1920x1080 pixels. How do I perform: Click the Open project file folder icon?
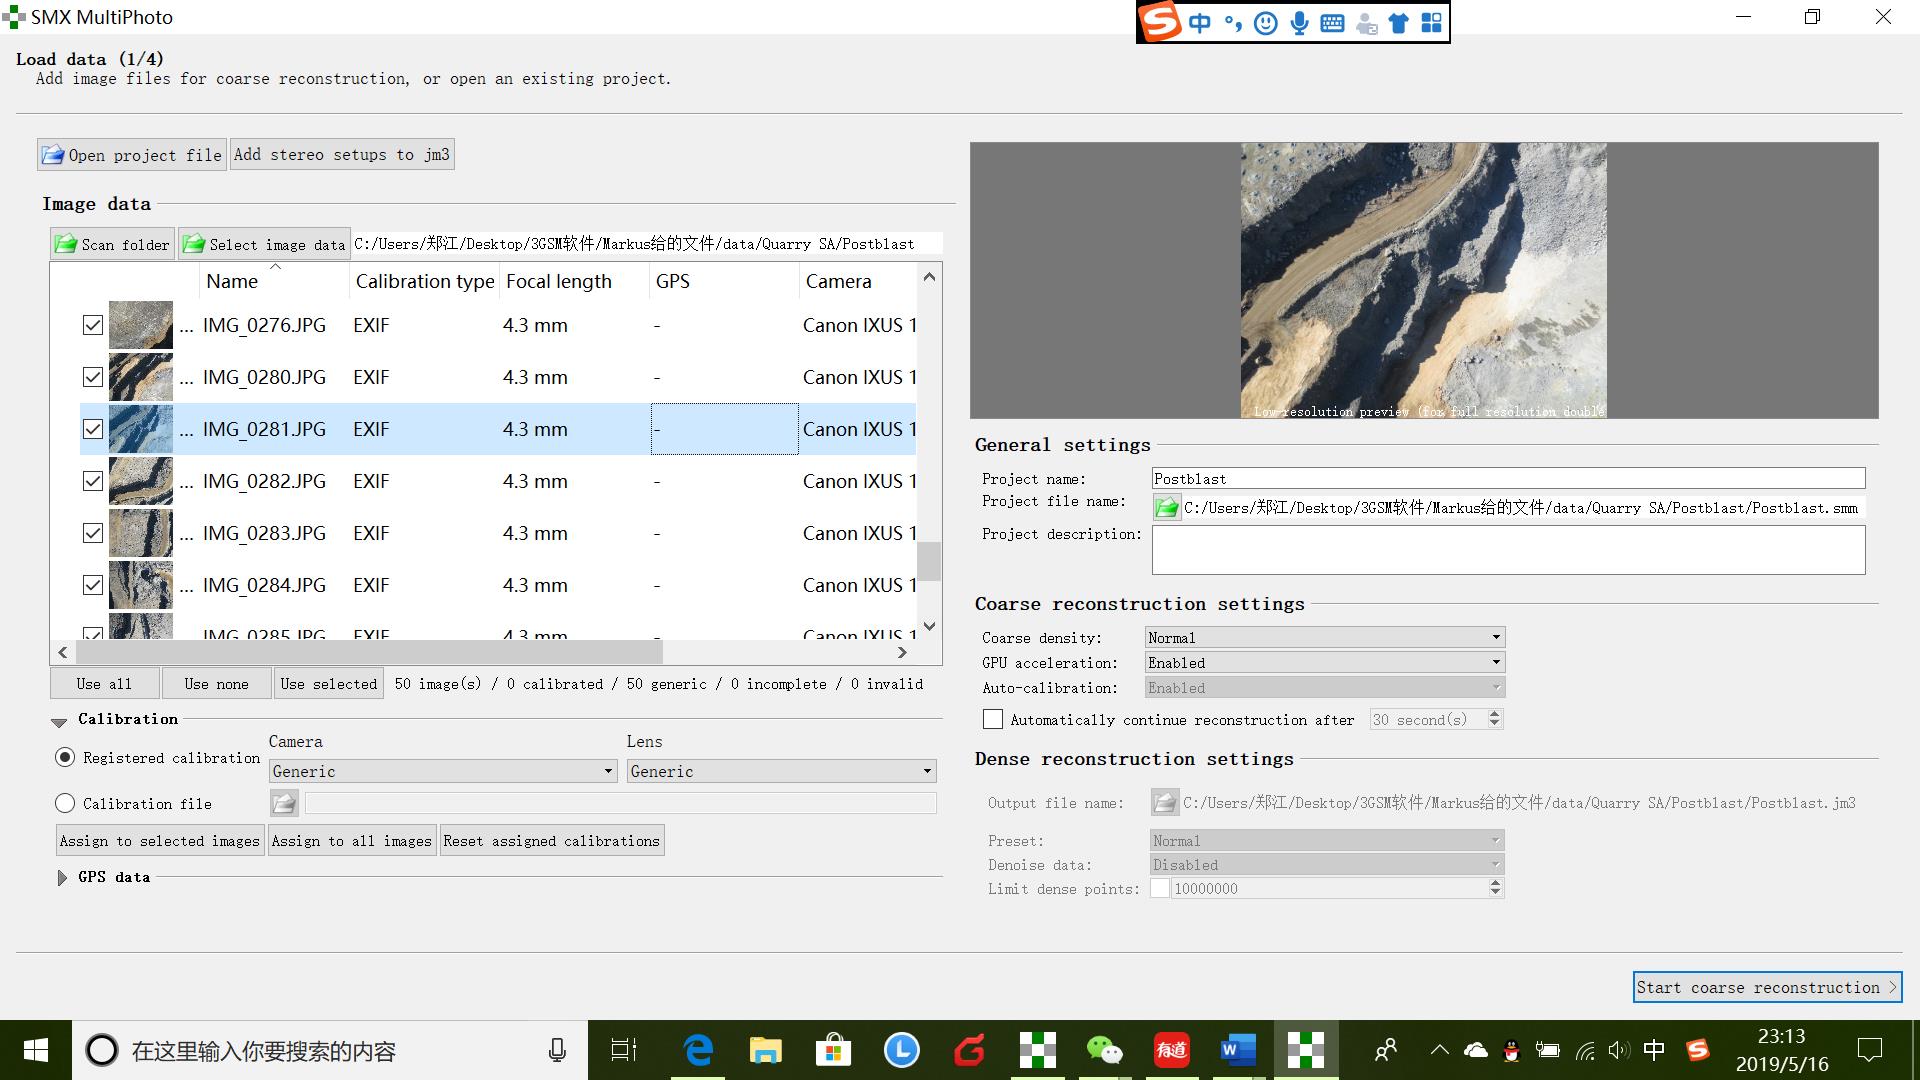click(x=53, y=155)
